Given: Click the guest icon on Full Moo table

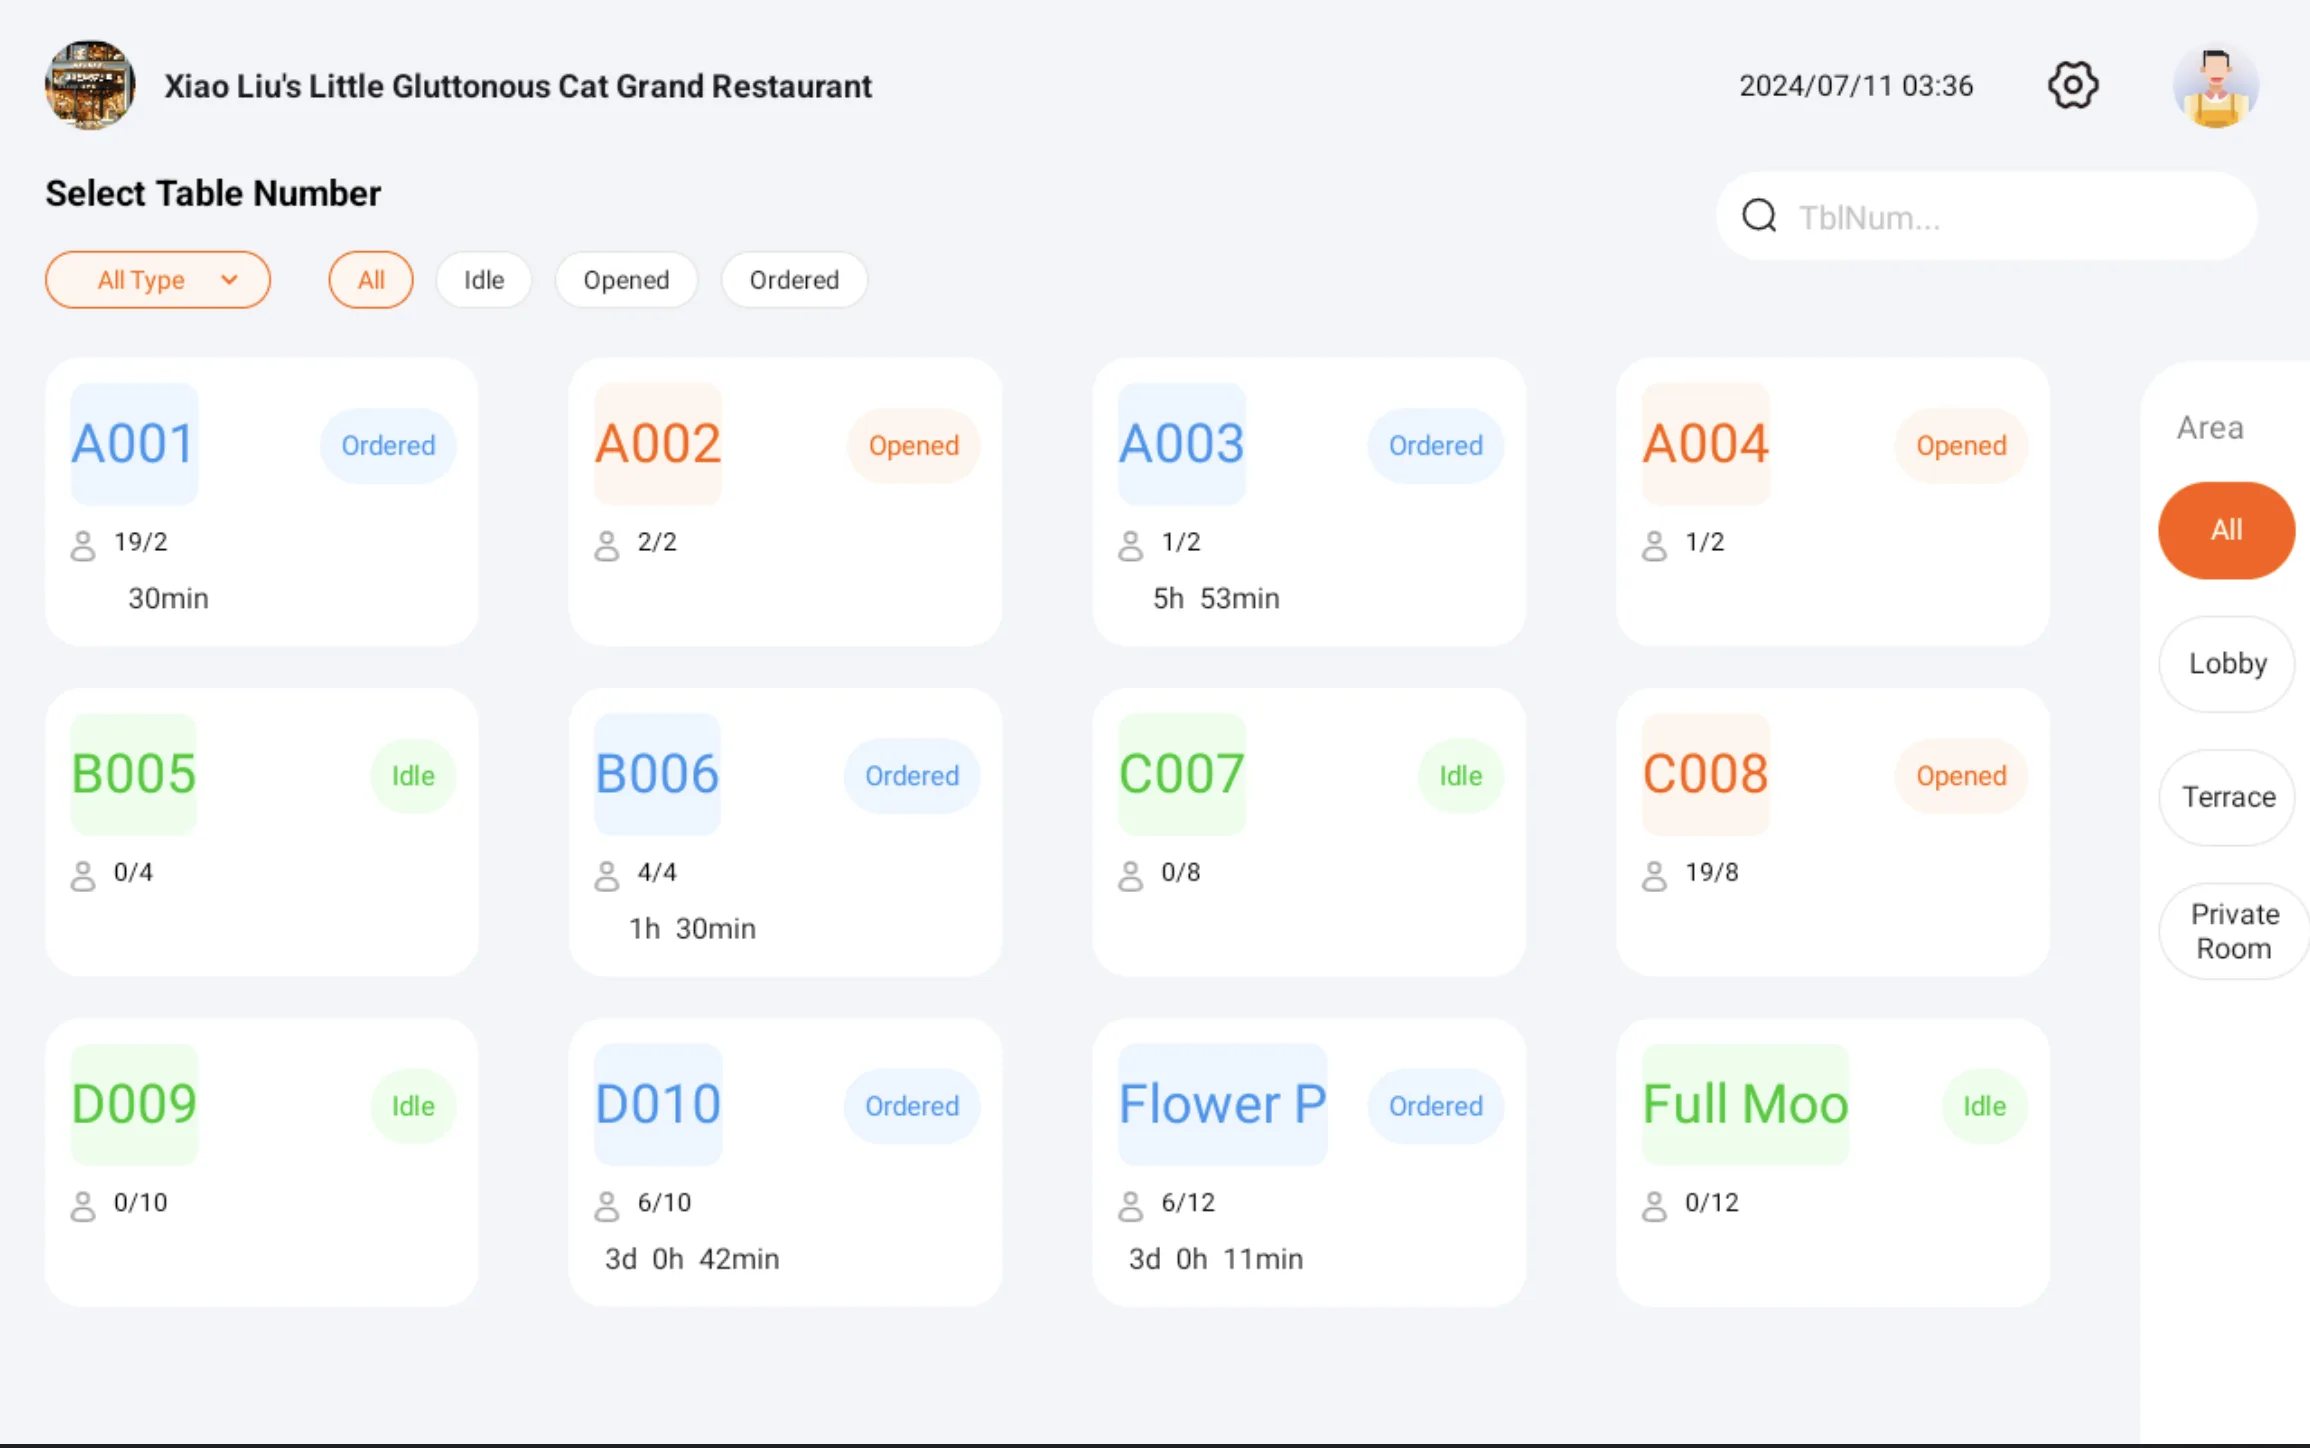Looking at the screenshot, I should click(x=1654, y=1206).
